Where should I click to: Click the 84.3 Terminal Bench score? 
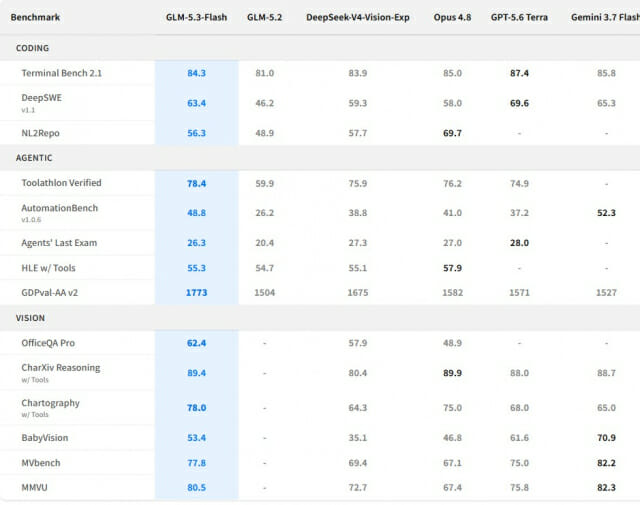point(196,73)
